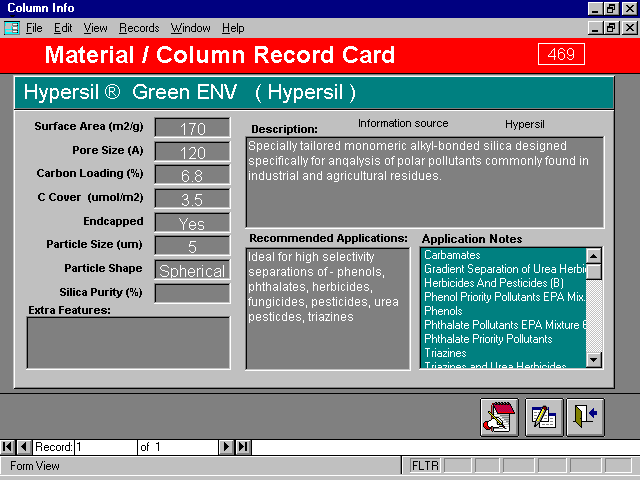Click the Hypersil Green ENV title banner

click(x=314, y=93)
